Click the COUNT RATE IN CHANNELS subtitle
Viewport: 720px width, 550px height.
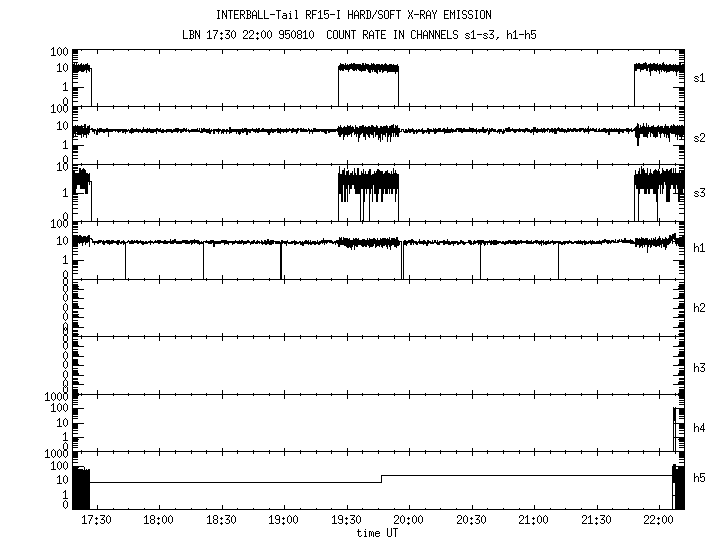click(353, 34)
